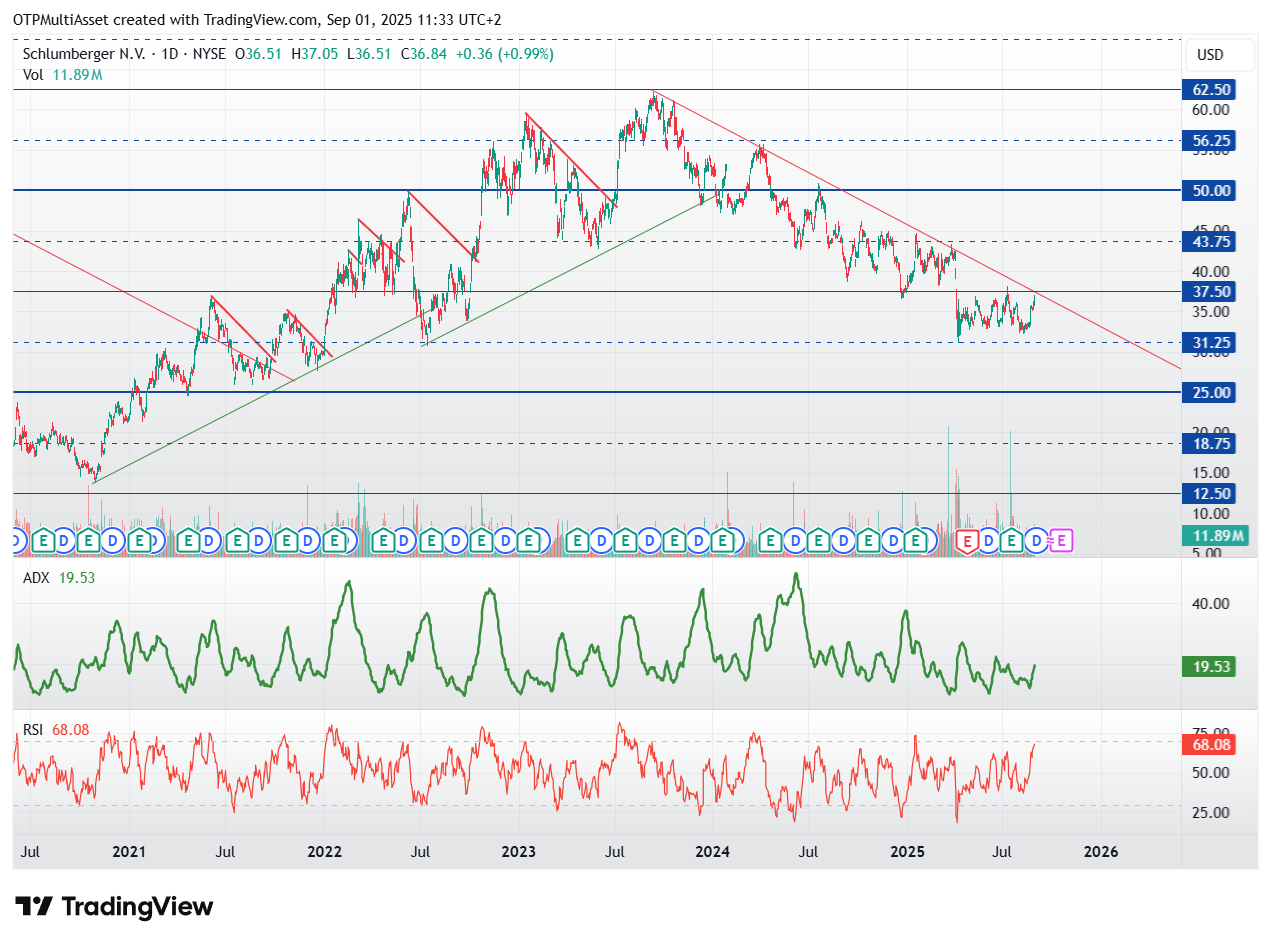This screenshot has width=1271, height=944.
Task: Click the purple upcoming earnings E marker
Action: click(x=1062, y=541)
